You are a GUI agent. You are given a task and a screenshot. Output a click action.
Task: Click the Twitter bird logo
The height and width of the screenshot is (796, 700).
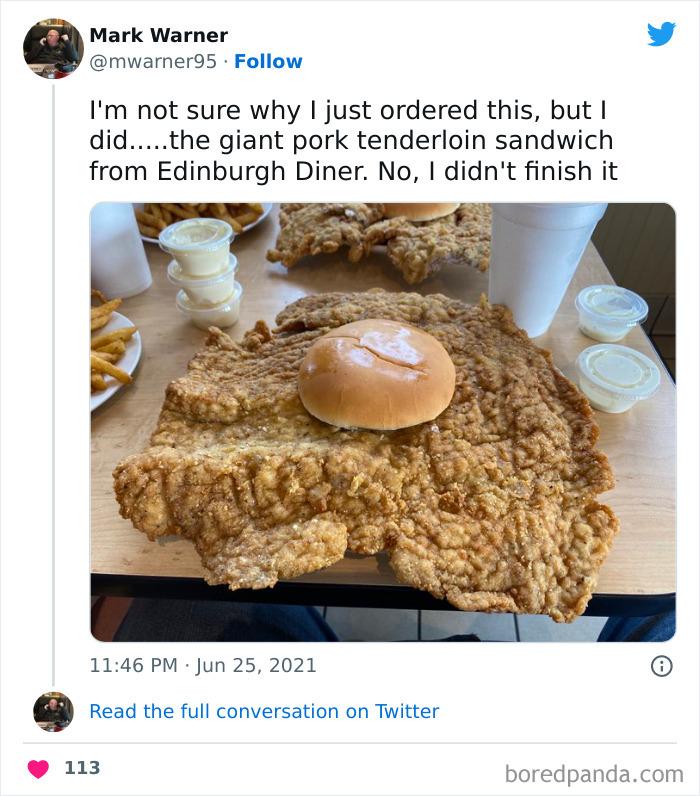tap(661, 34)
